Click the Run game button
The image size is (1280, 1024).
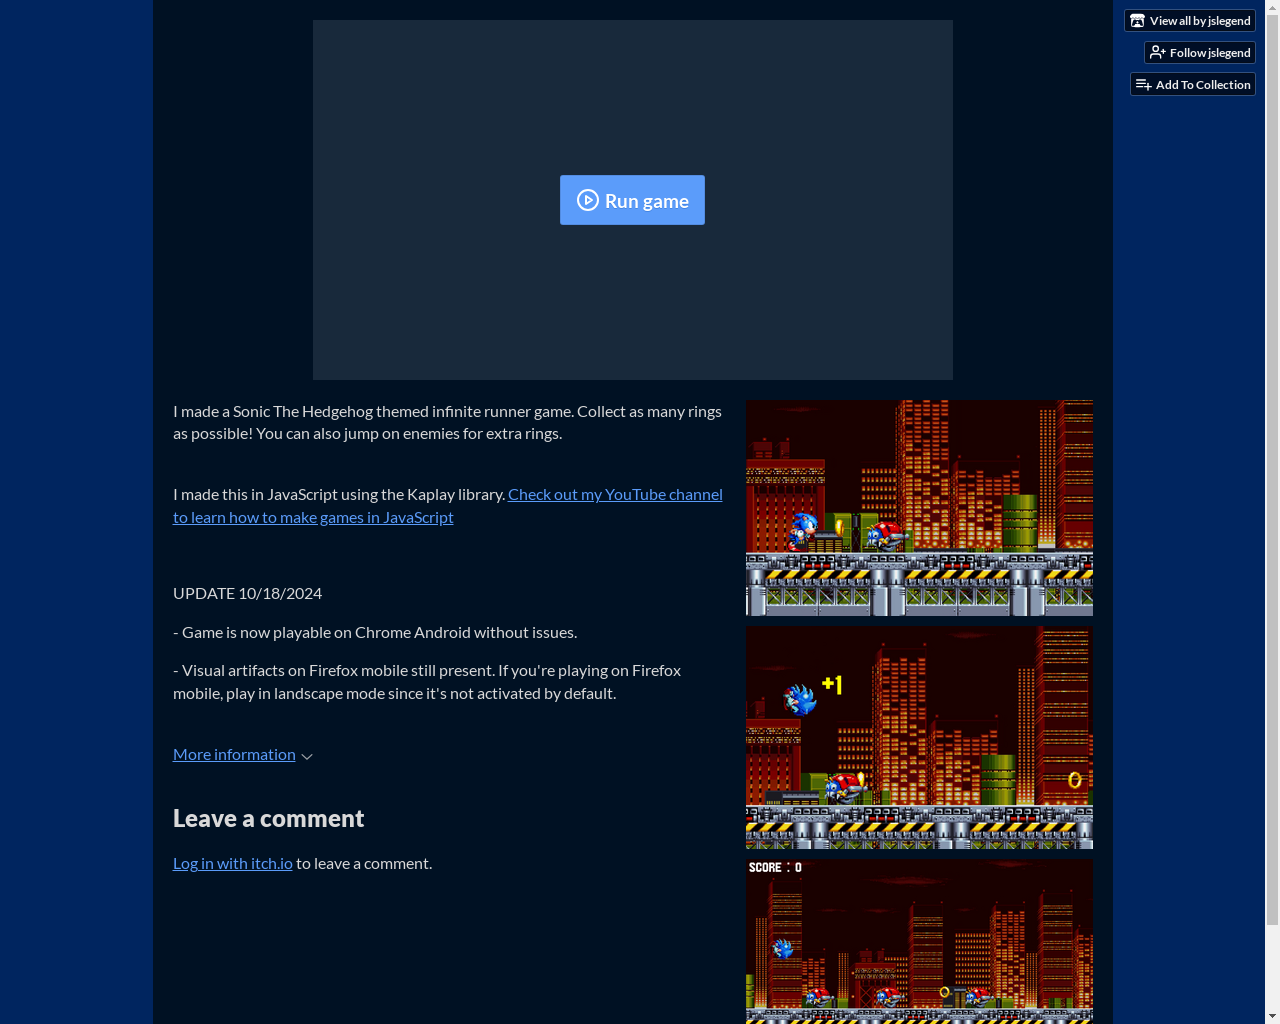[632, 200]
